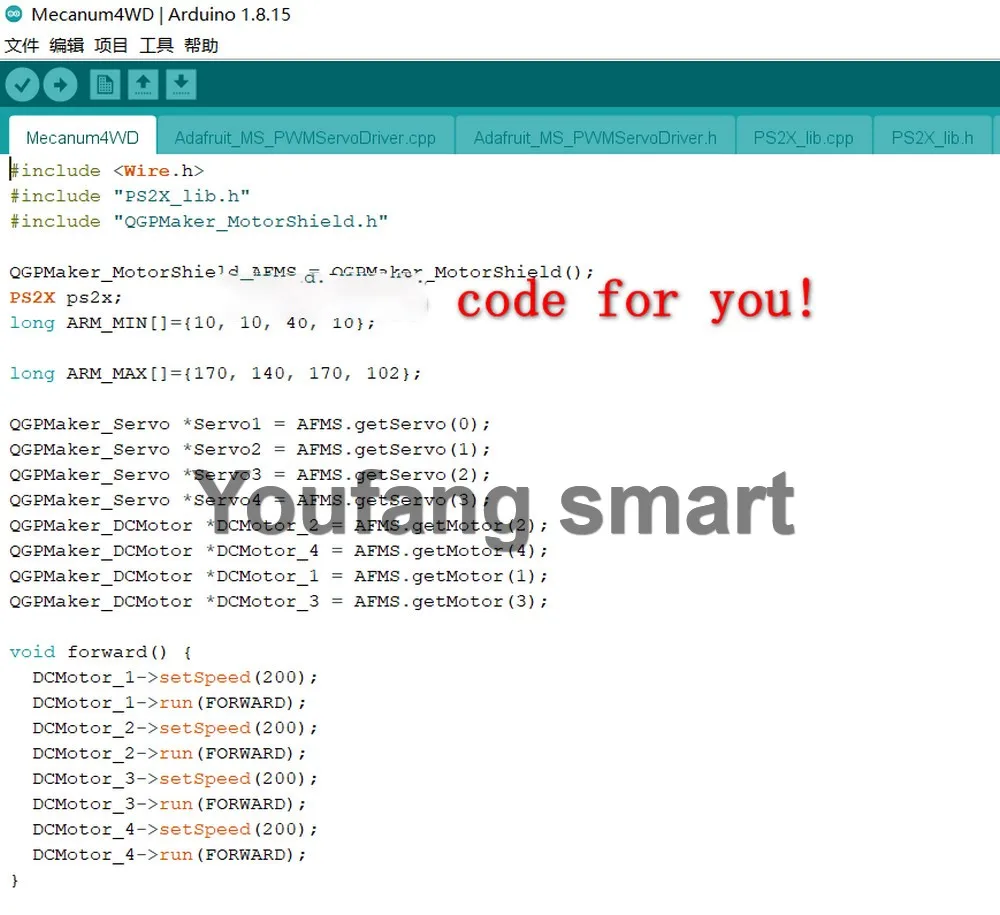Click the closing brace of forward()

point(15,881)
